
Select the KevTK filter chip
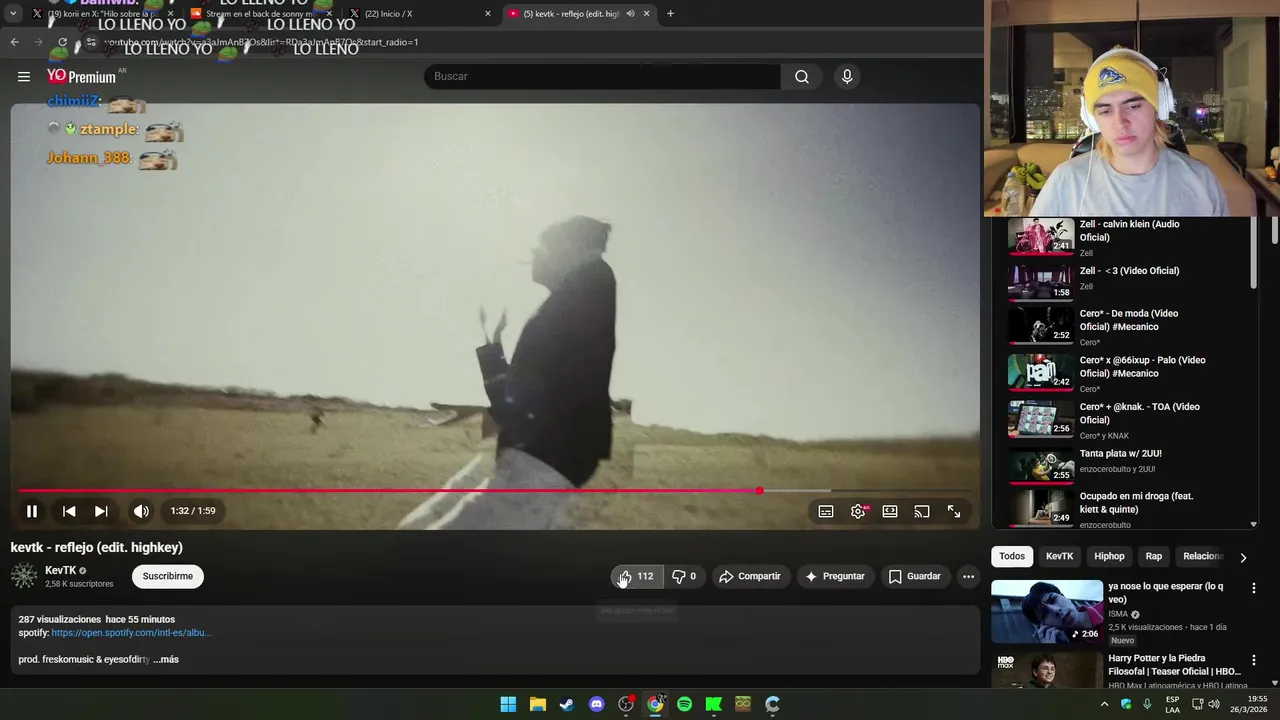pos(1059,556)
